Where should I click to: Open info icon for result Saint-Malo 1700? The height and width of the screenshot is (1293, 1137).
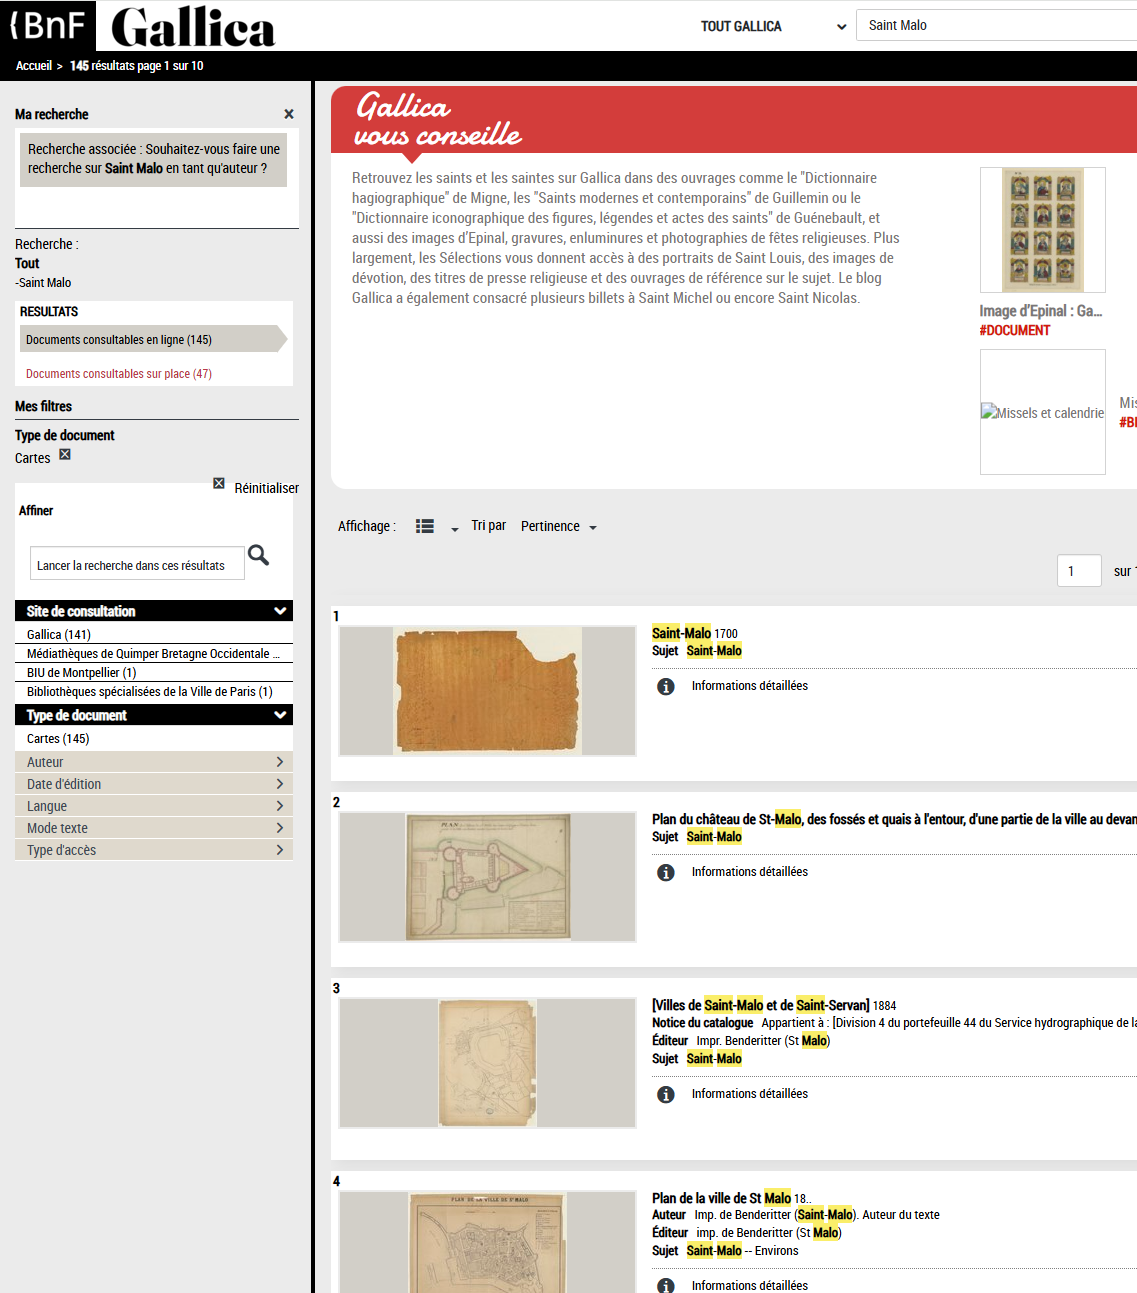point(666,686)
